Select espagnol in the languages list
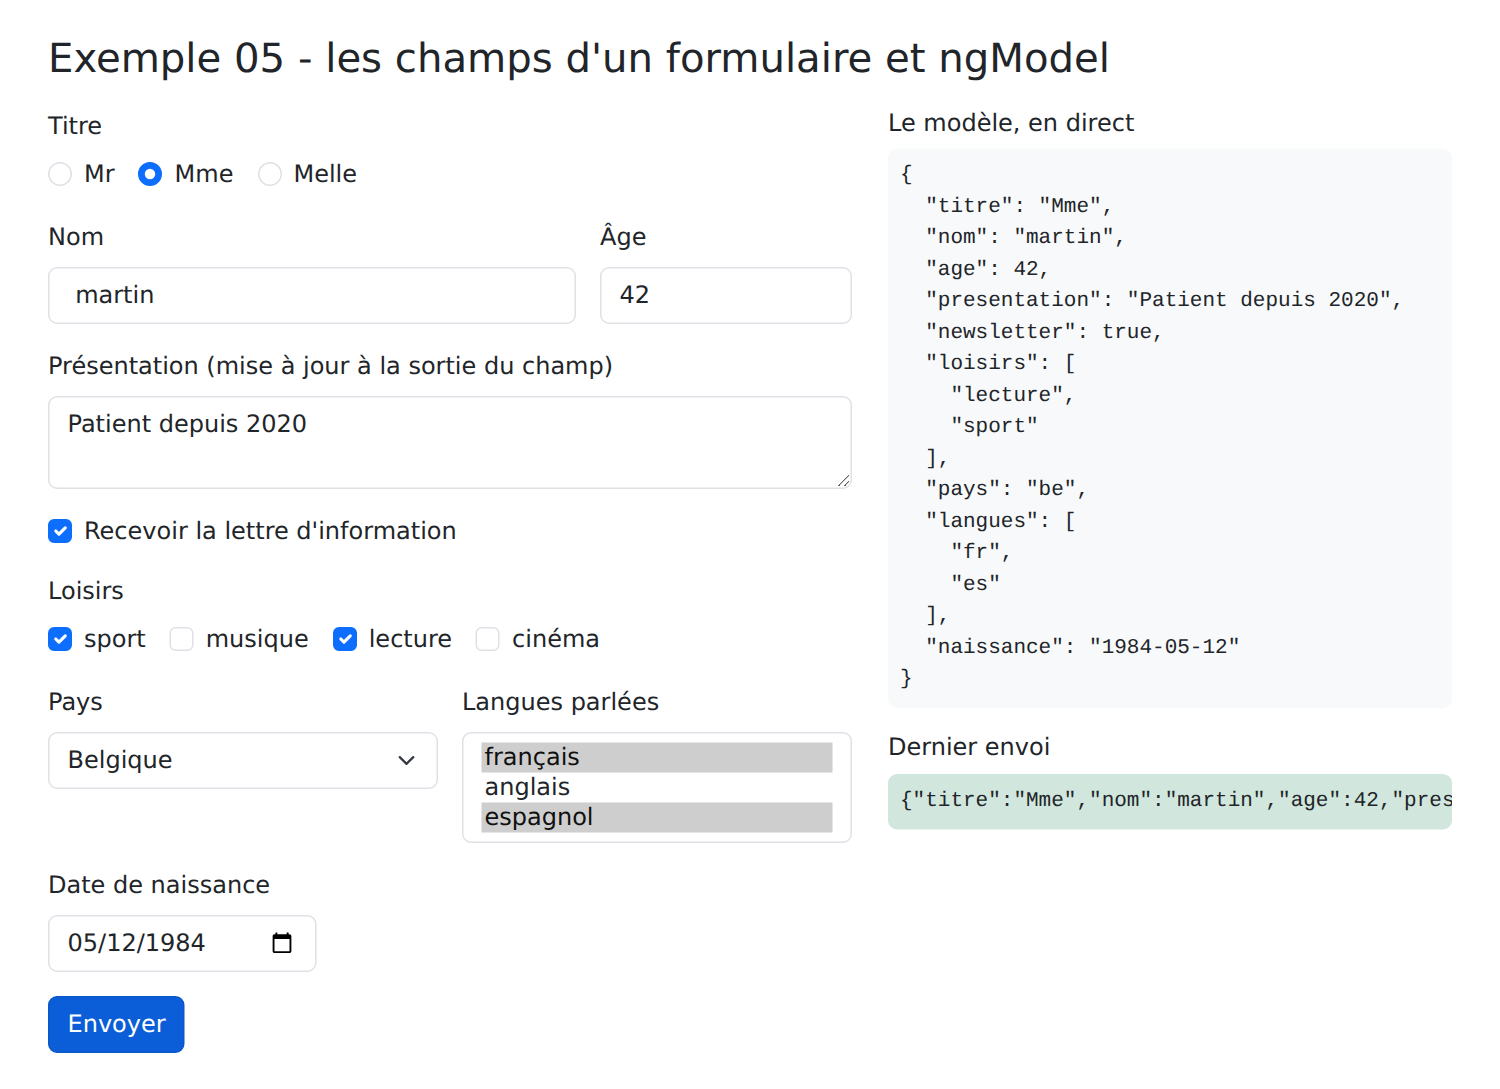Viewport: 1500px width, 1089px height. click(x=657, y=817)
